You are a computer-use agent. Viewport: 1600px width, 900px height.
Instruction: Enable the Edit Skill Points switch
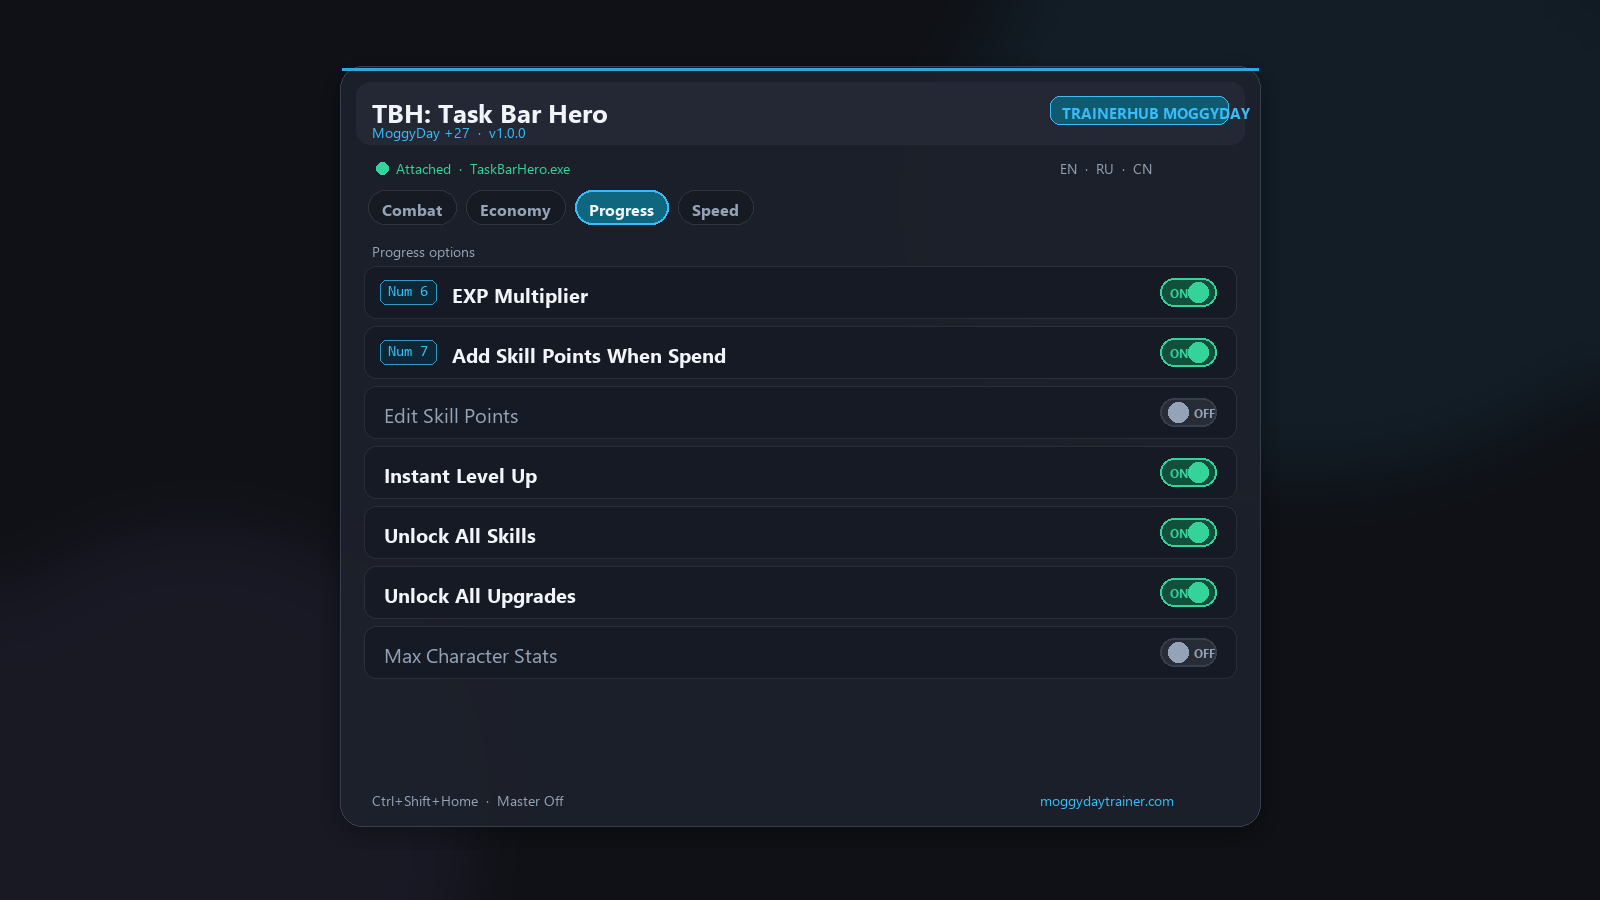click(x=1188, y=413)
